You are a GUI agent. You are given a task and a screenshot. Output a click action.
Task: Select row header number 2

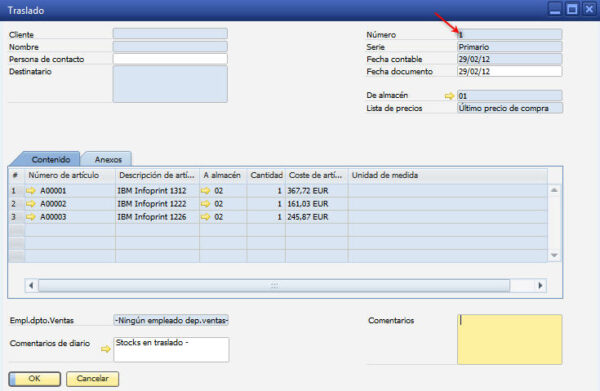tap(16, 204)
